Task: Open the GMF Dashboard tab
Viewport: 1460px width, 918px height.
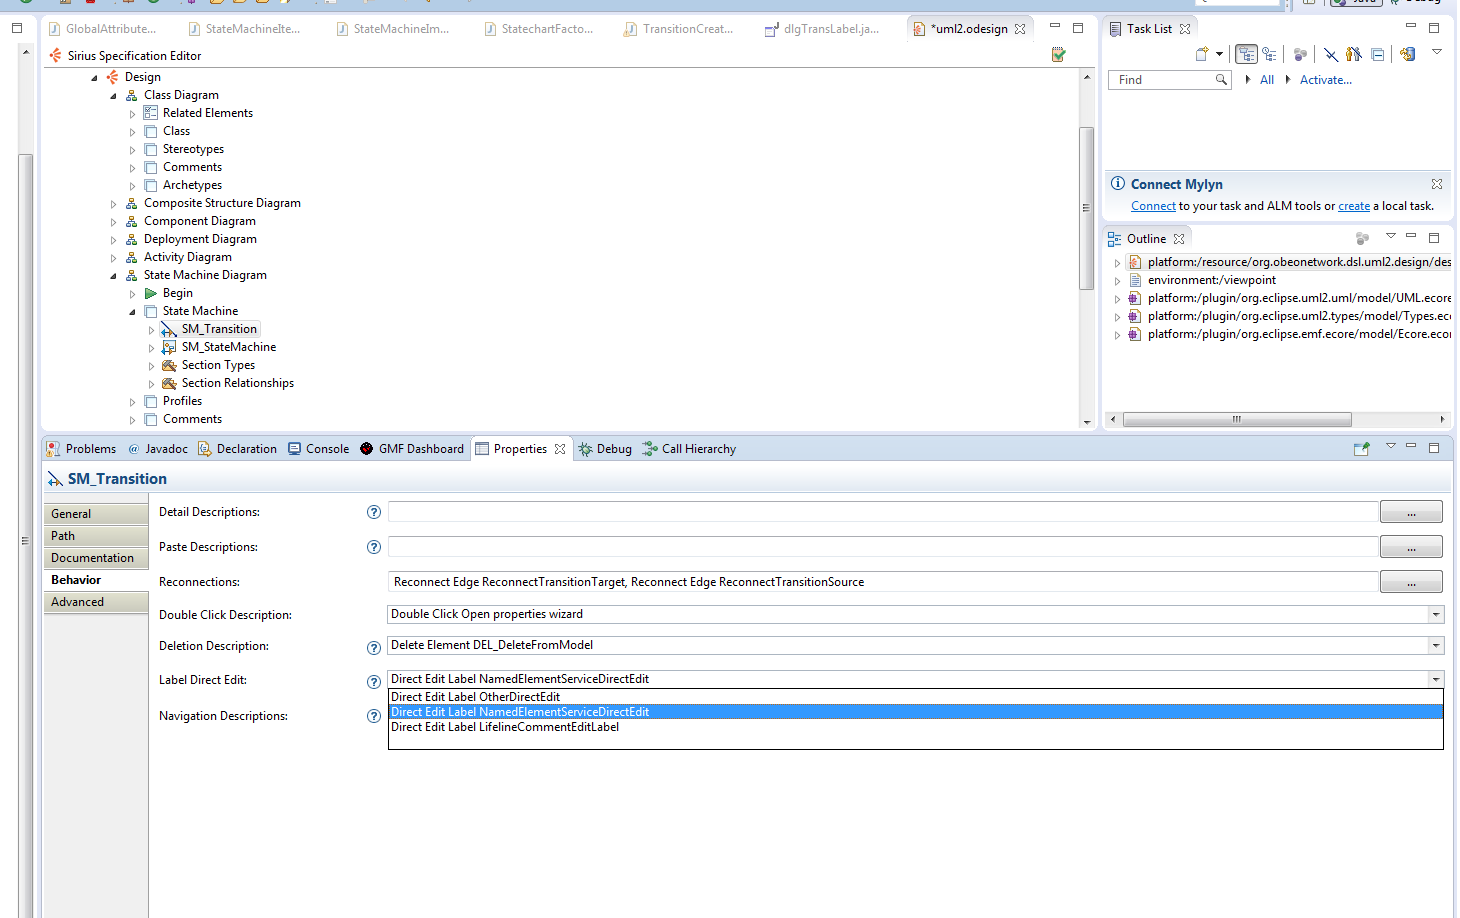Action: [x=411, y=449]
